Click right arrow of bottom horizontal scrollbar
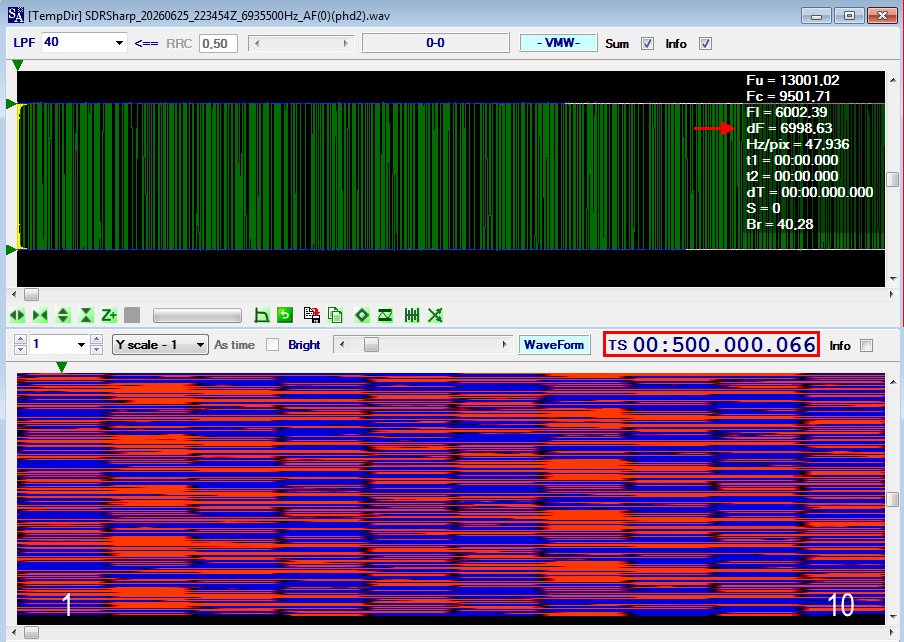904x642 pixels. tap(891, 633)
